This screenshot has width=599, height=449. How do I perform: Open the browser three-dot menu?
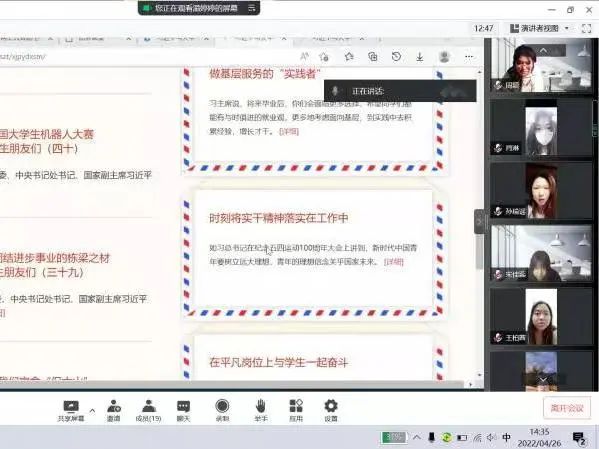coord(469,57)
